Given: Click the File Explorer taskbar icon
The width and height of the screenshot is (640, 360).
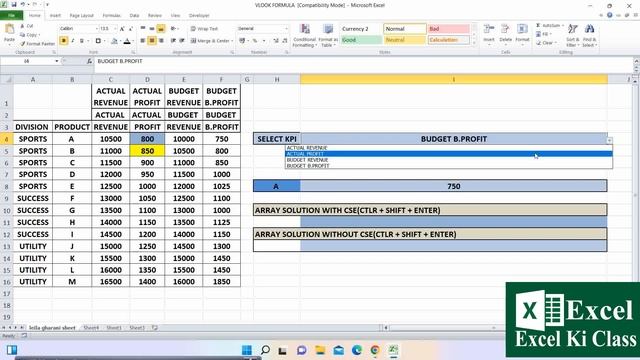Looking at the screenshot, I should [x=320, y=350].
